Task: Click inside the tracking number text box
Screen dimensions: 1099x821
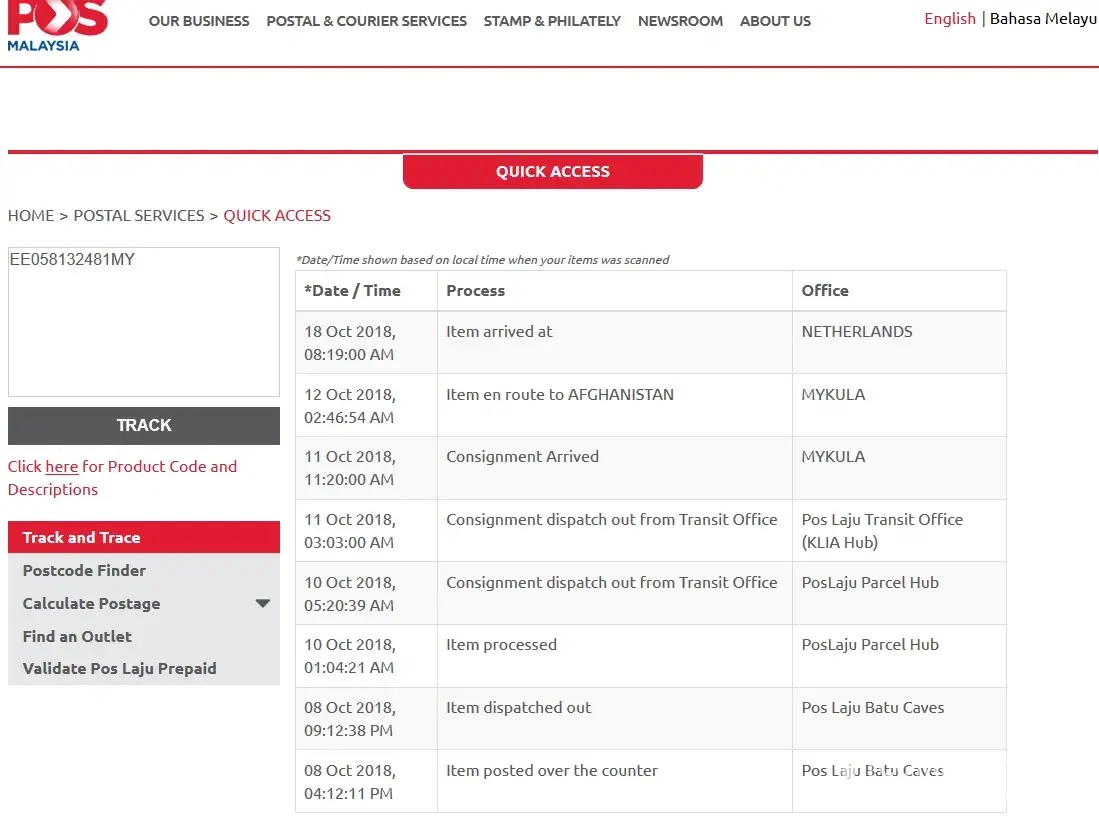Action: (143, 322)
